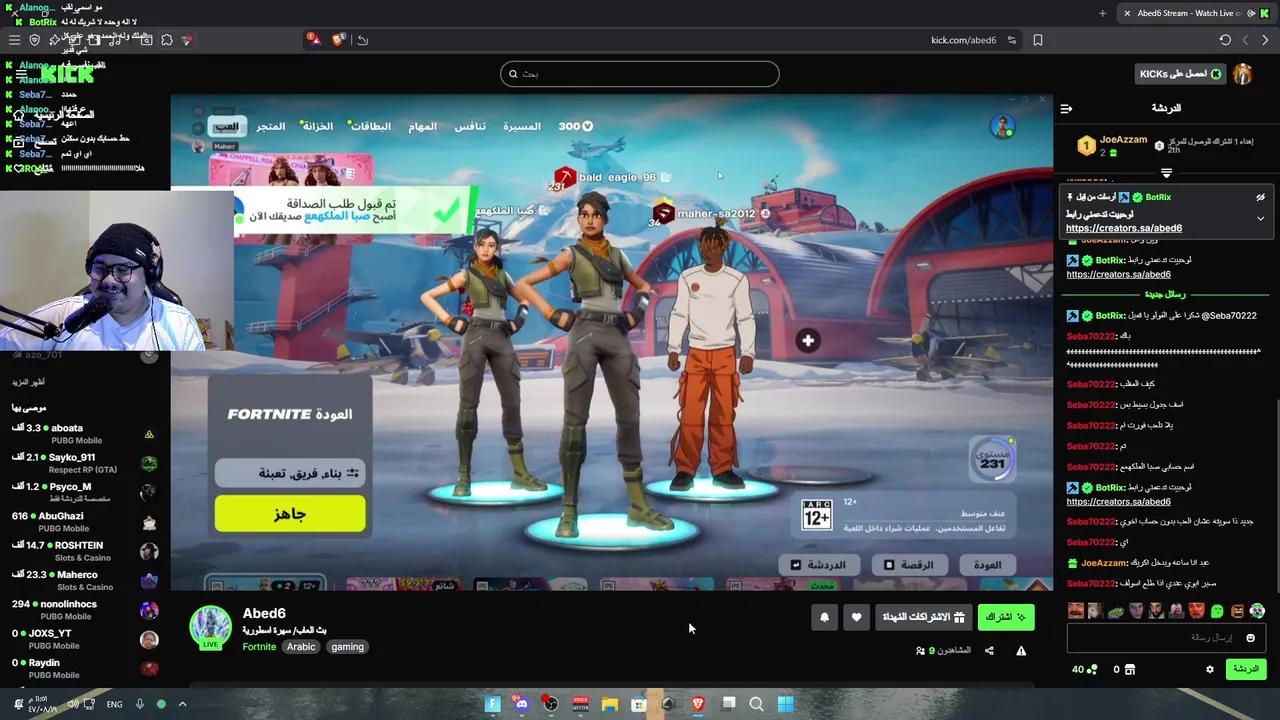
Task: Click the get KICKs button
Action: pos(1180,74)
